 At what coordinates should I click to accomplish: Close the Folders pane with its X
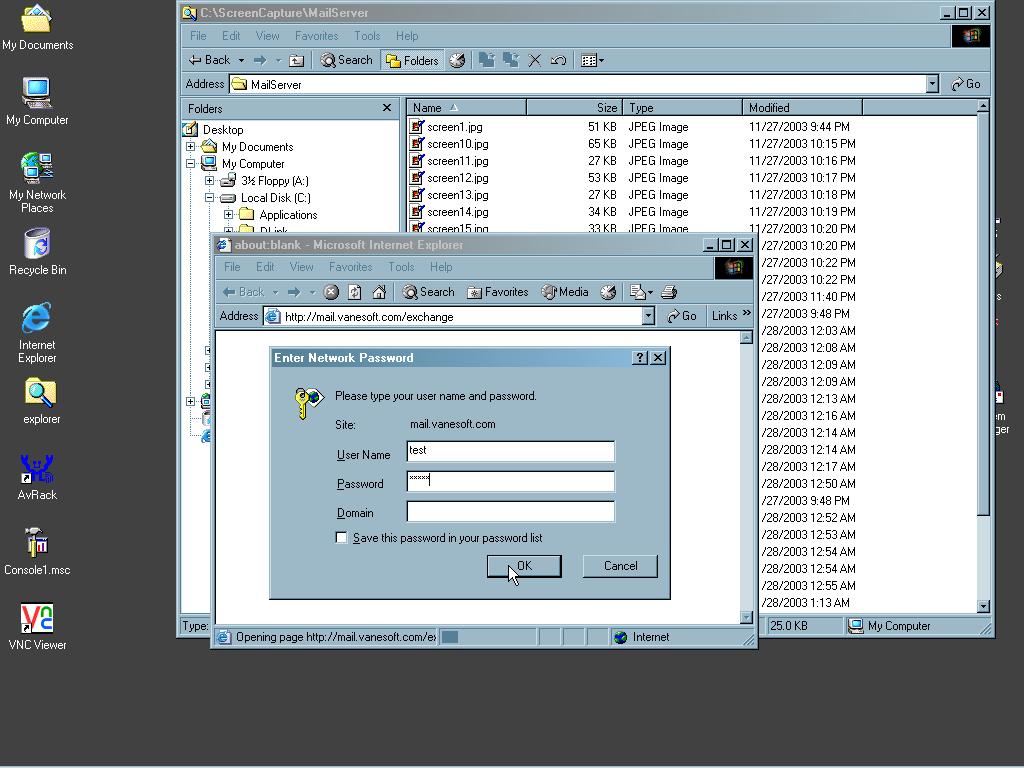tap(387, 108)
